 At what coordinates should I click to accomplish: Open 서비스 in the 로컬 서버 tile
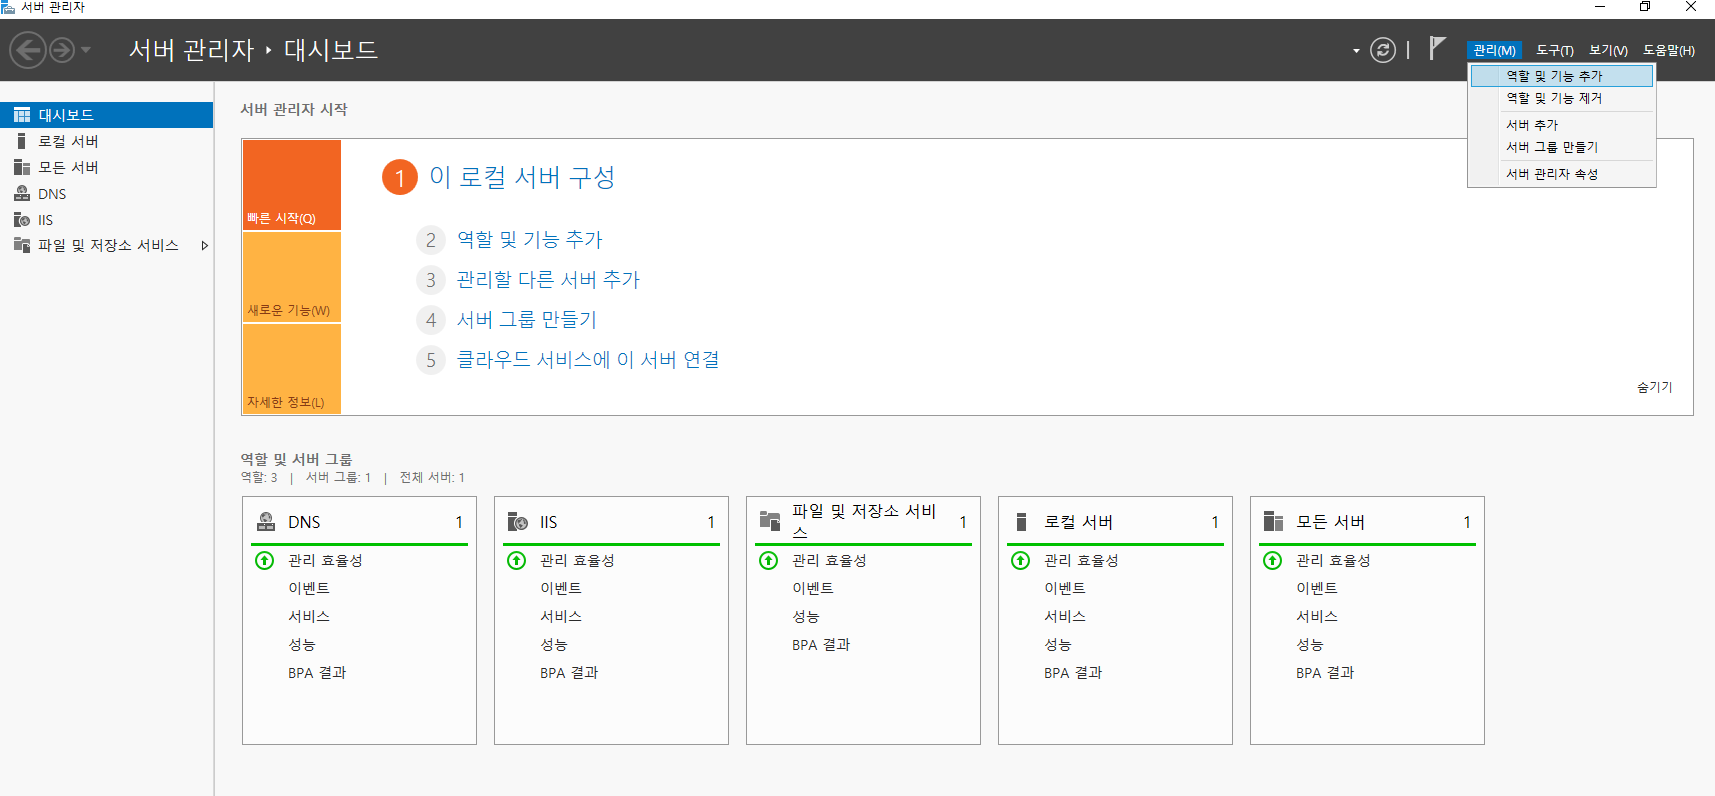pyautogui.click(x=1065, y=617)
